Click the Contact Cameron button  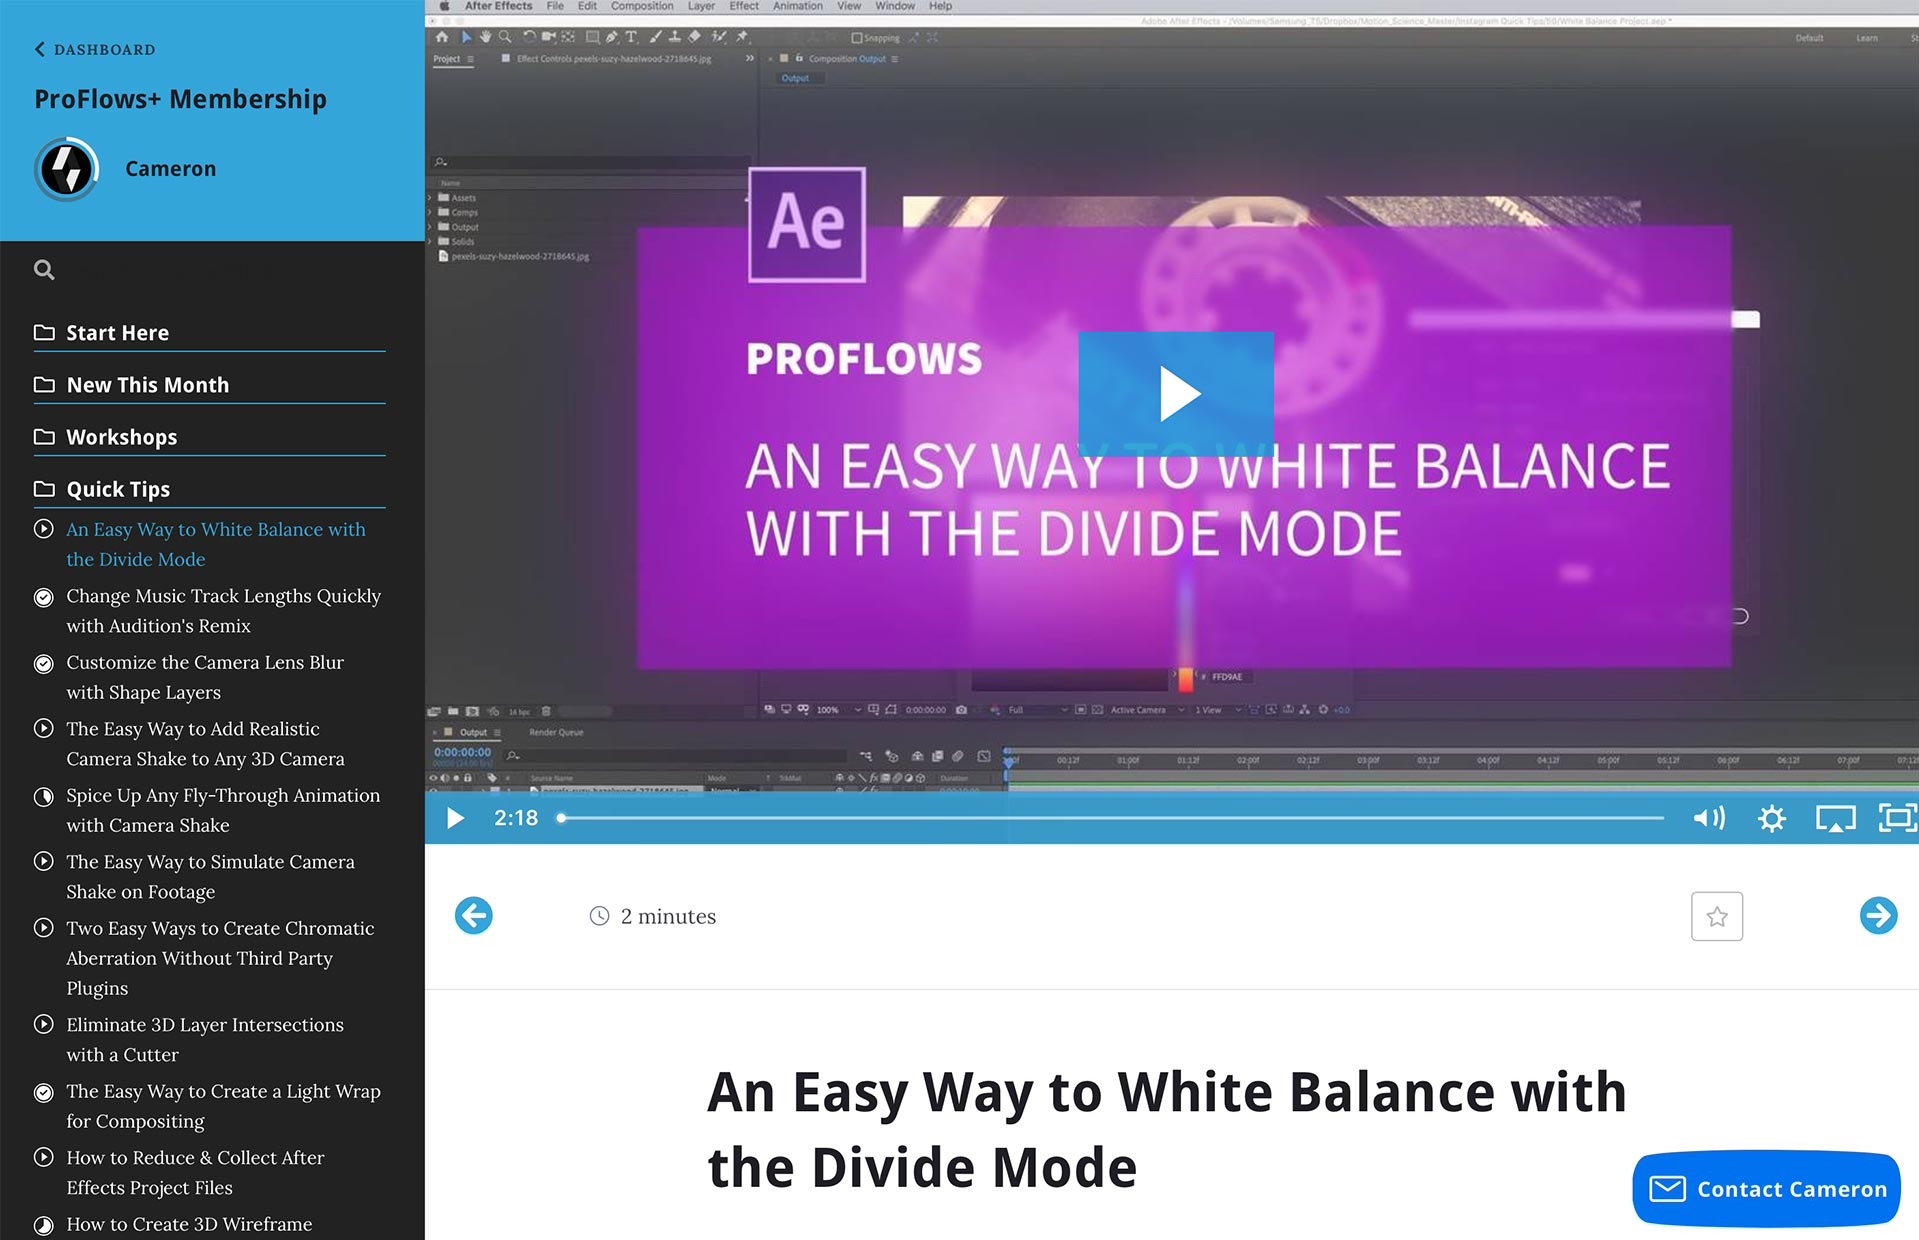(x=1766, y=1189)
